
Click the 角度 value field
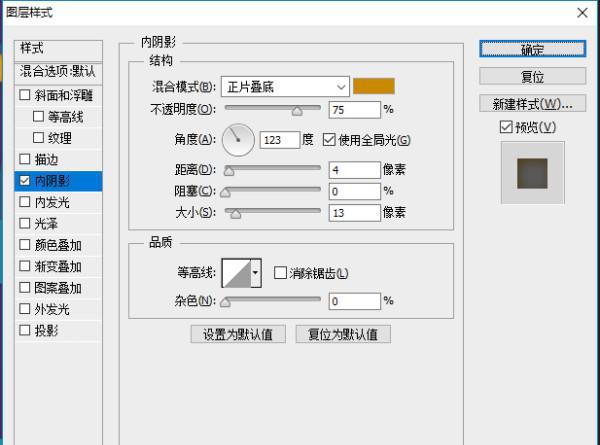tap(280, 140)
